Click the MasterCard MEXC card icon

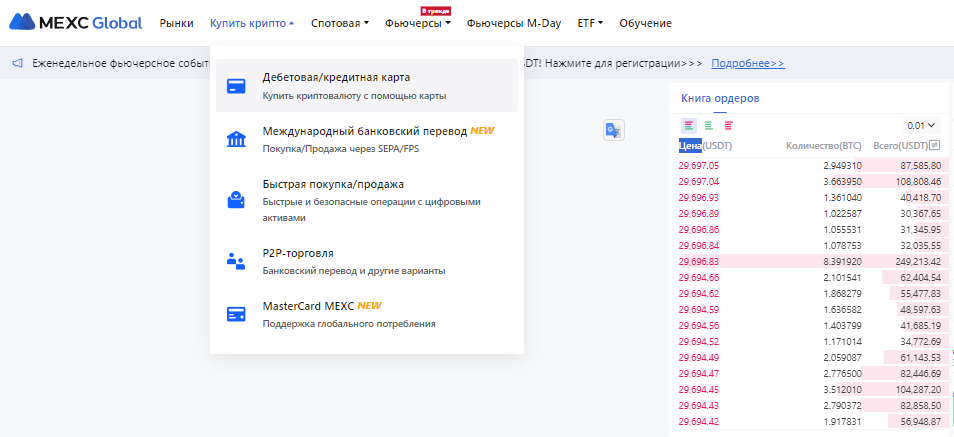point(236,314)
